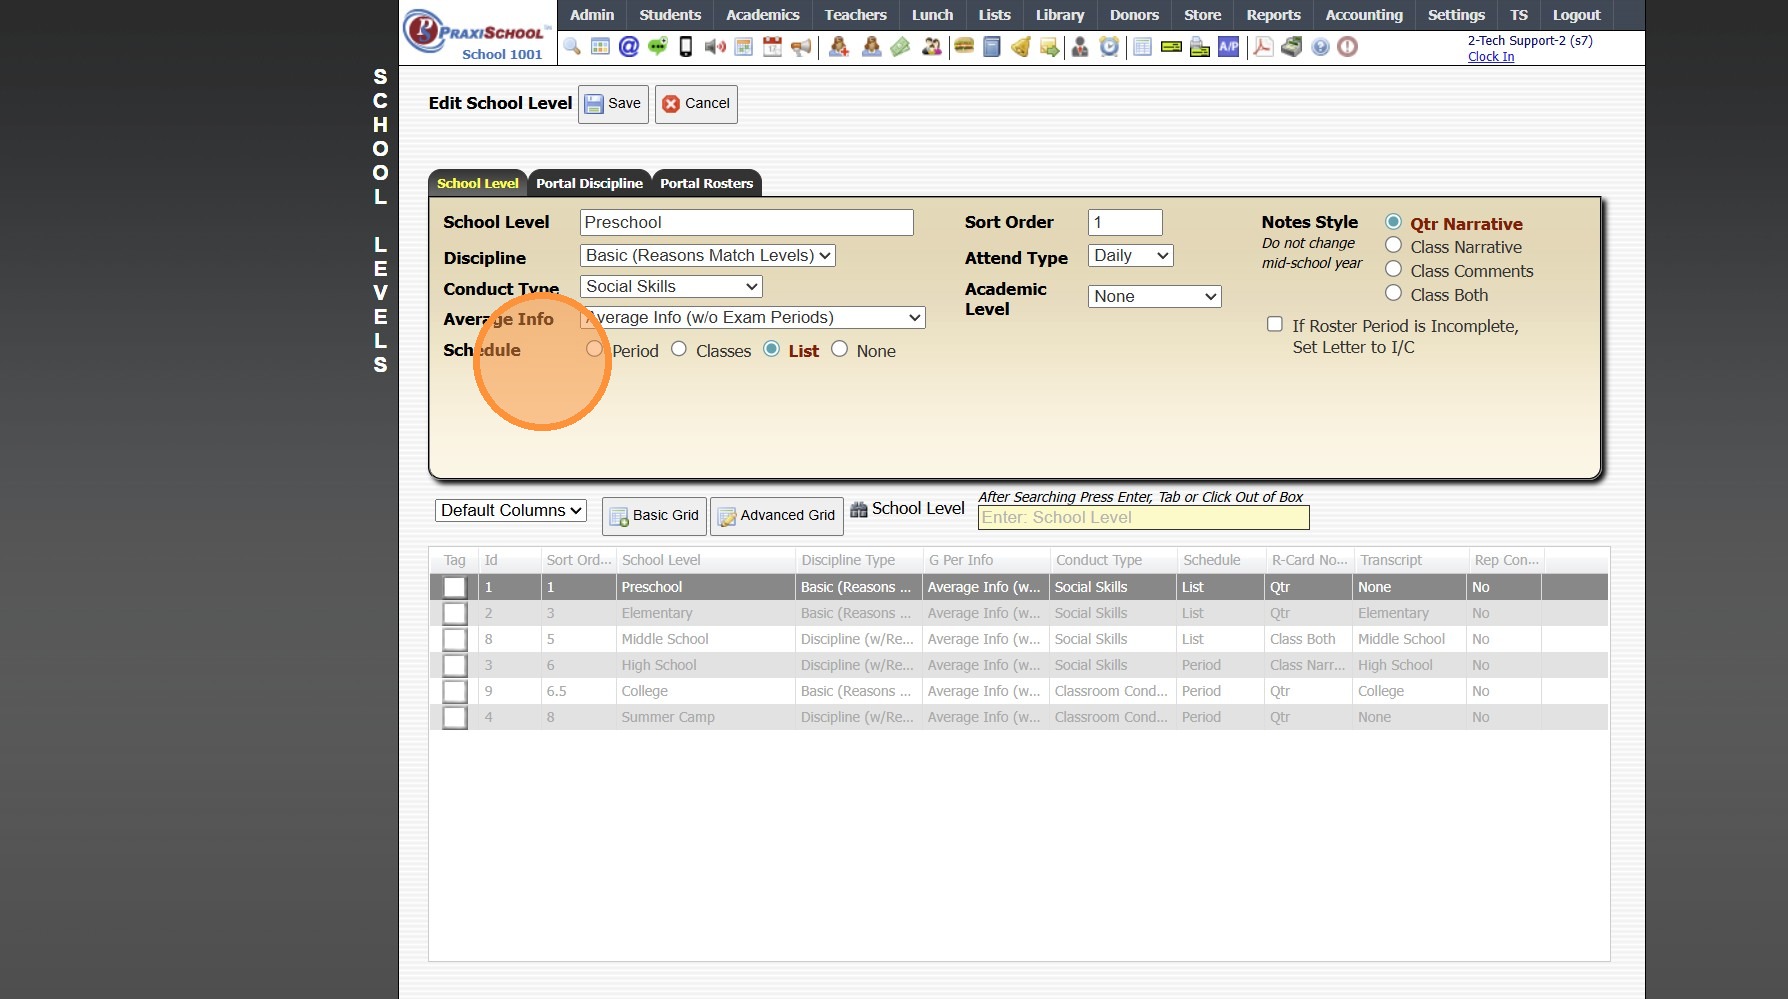Open the Discipline dropdown
The width and height of the screenshot is (1788, 999).
tap(708, 256)
